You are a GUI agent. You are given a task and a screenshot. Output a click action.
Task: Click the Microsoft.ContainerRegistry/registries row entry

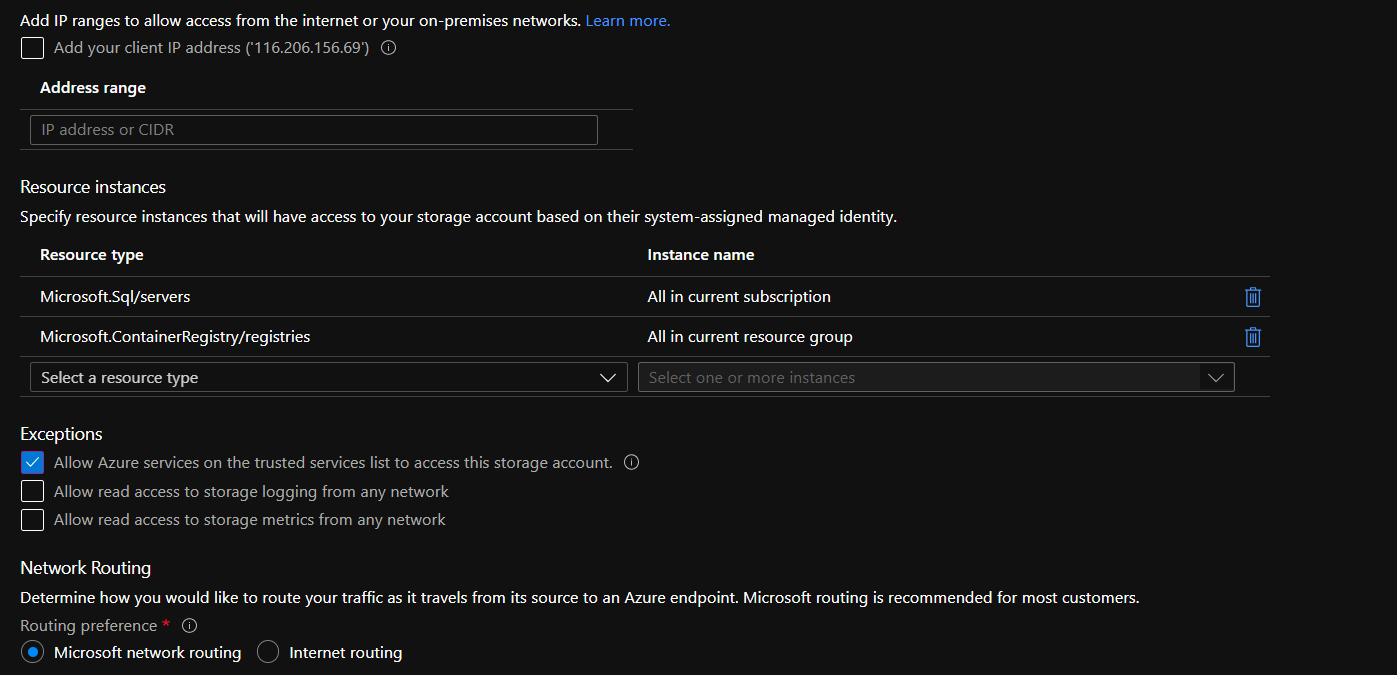(175, 337)
